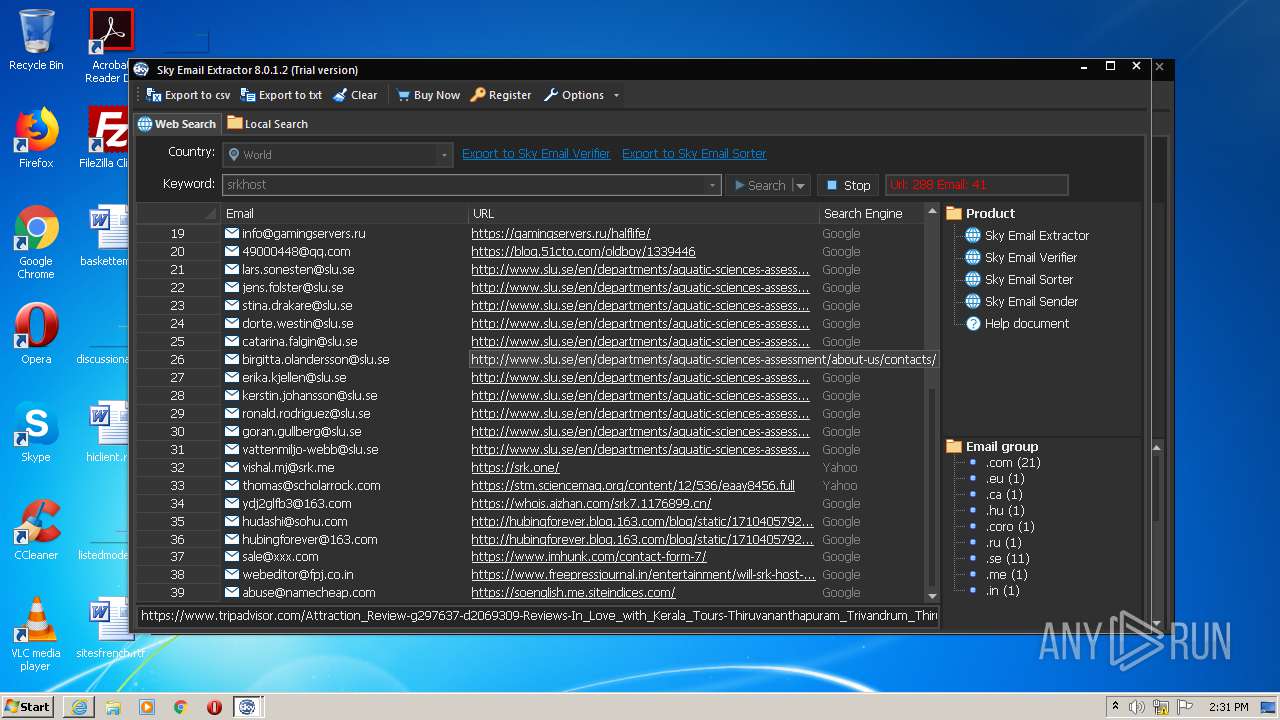Select email info@gamingservers.ru
Image resolution: width=1280 pixels, height=720 pixels.
pyautogui.click(x=303, y=234)
